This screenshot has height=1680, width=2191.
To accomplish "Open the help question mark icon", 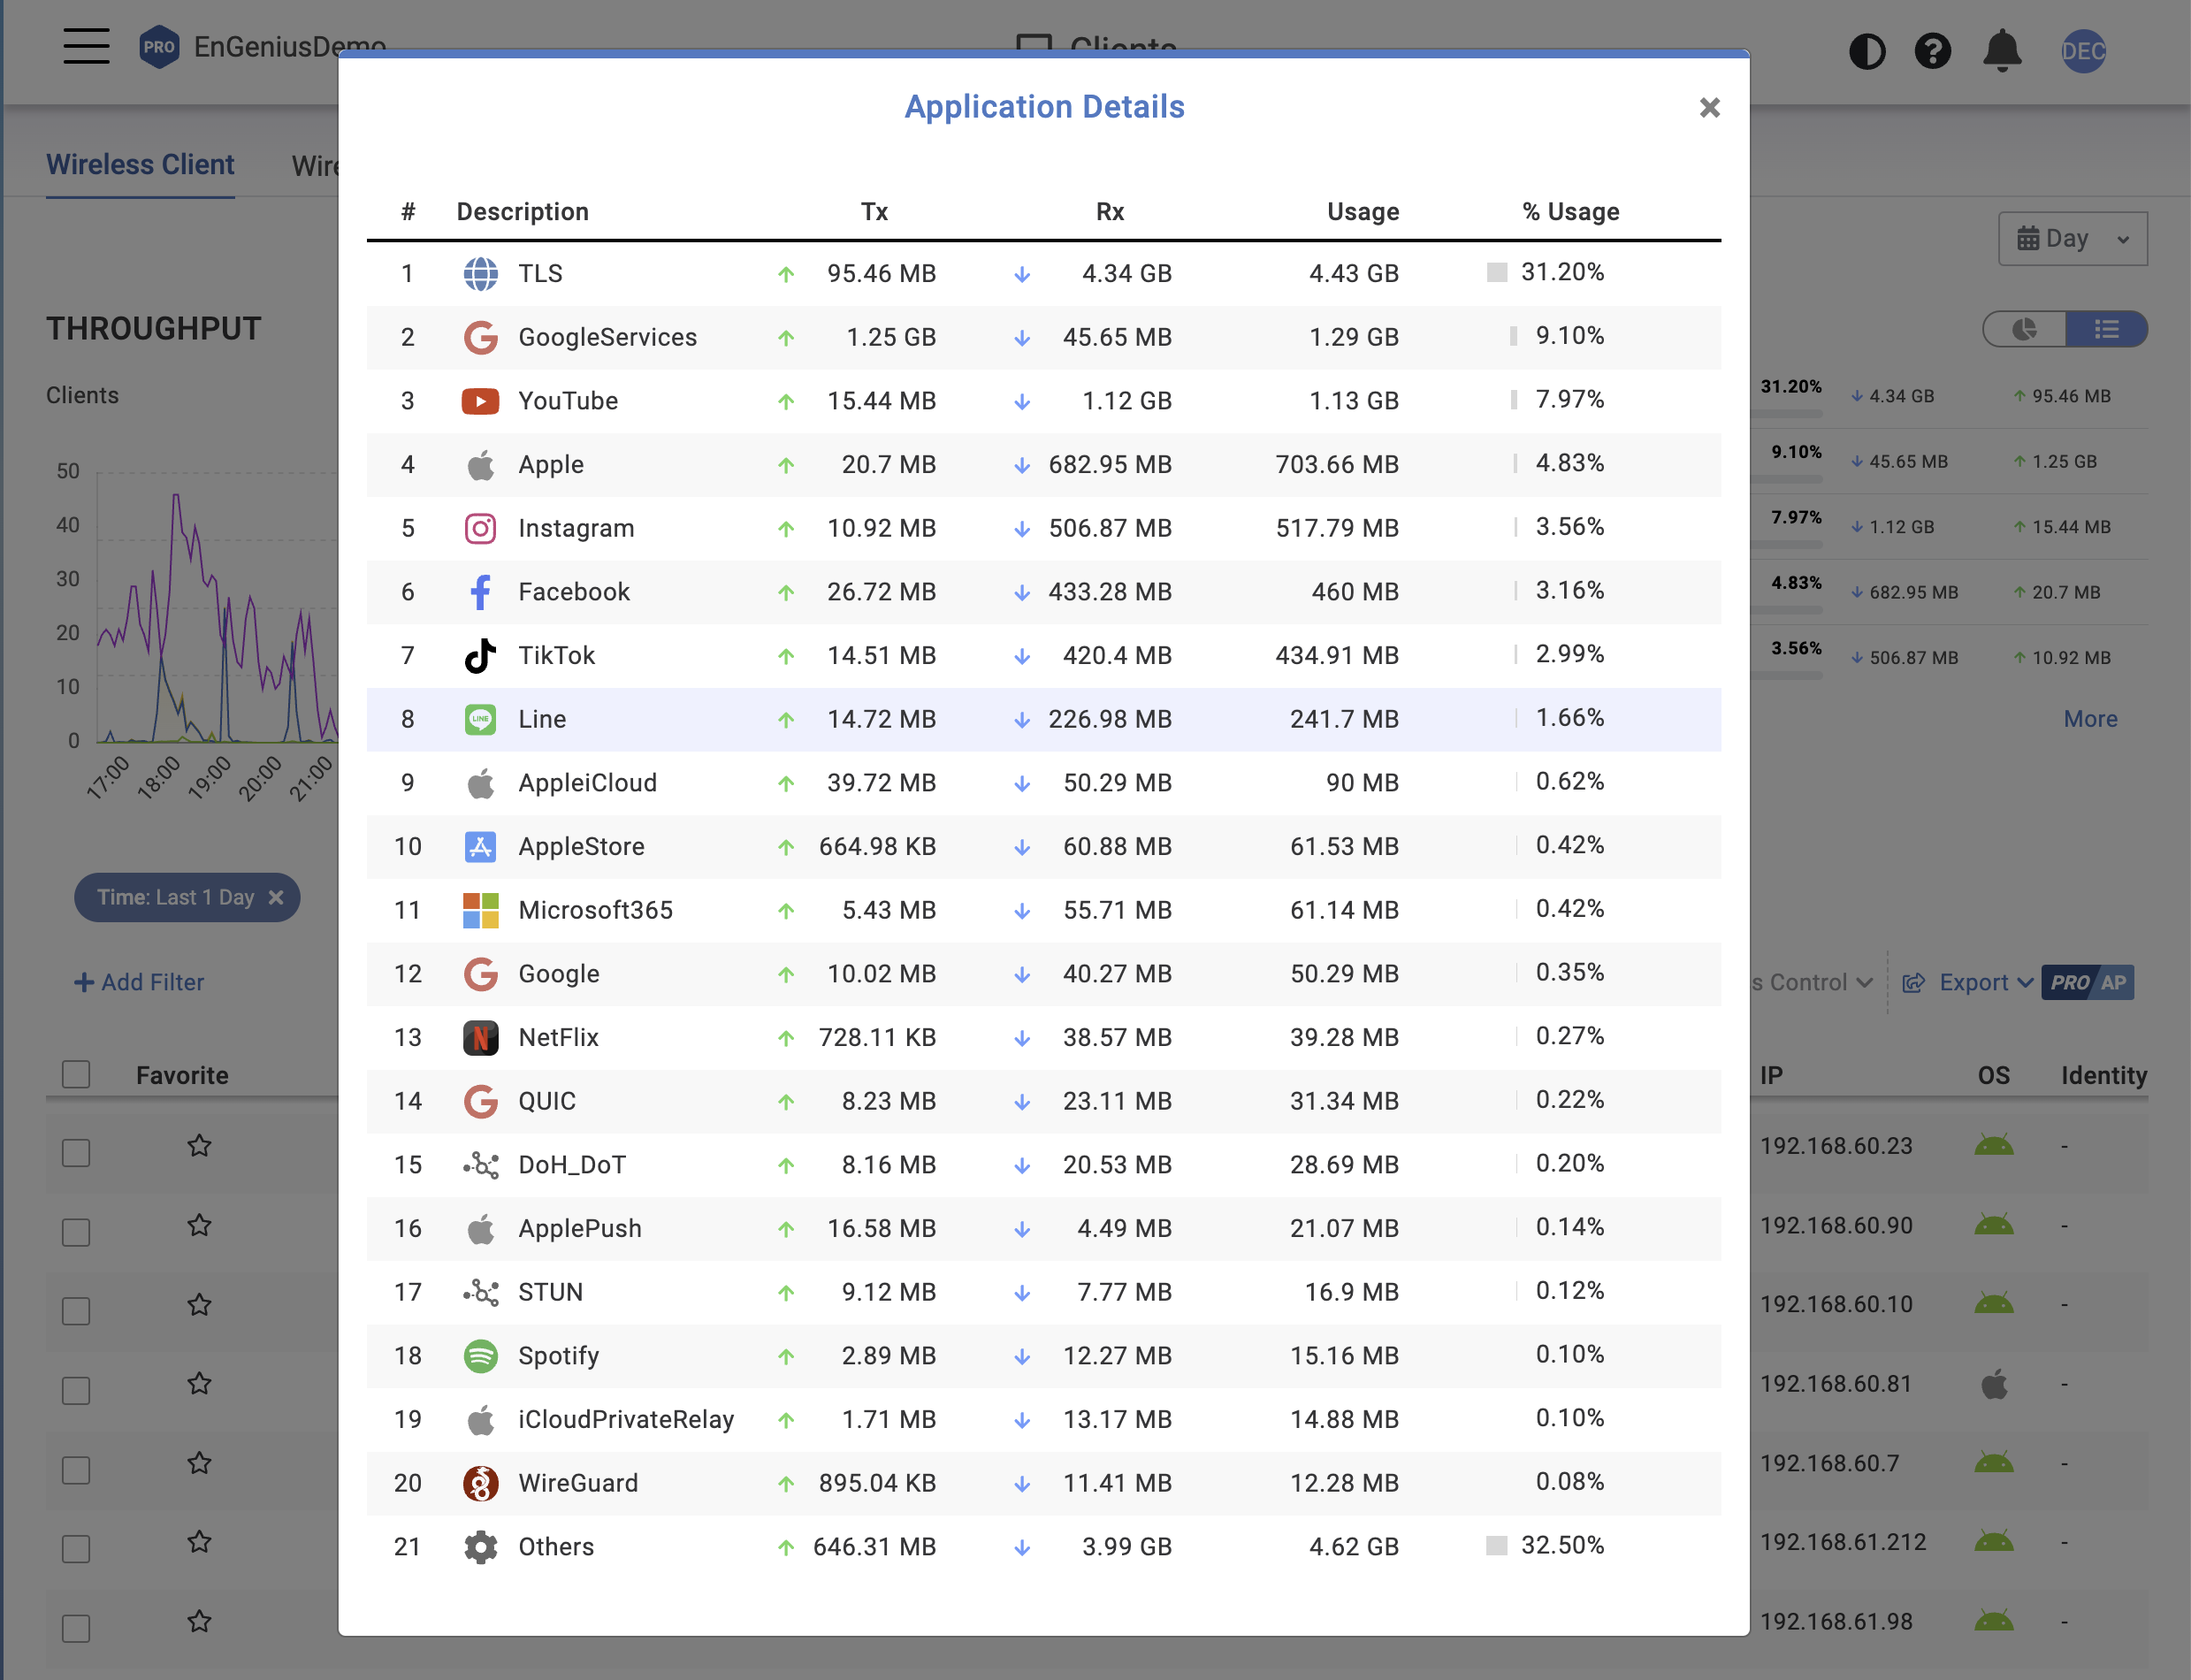I will coord(1932,51).
